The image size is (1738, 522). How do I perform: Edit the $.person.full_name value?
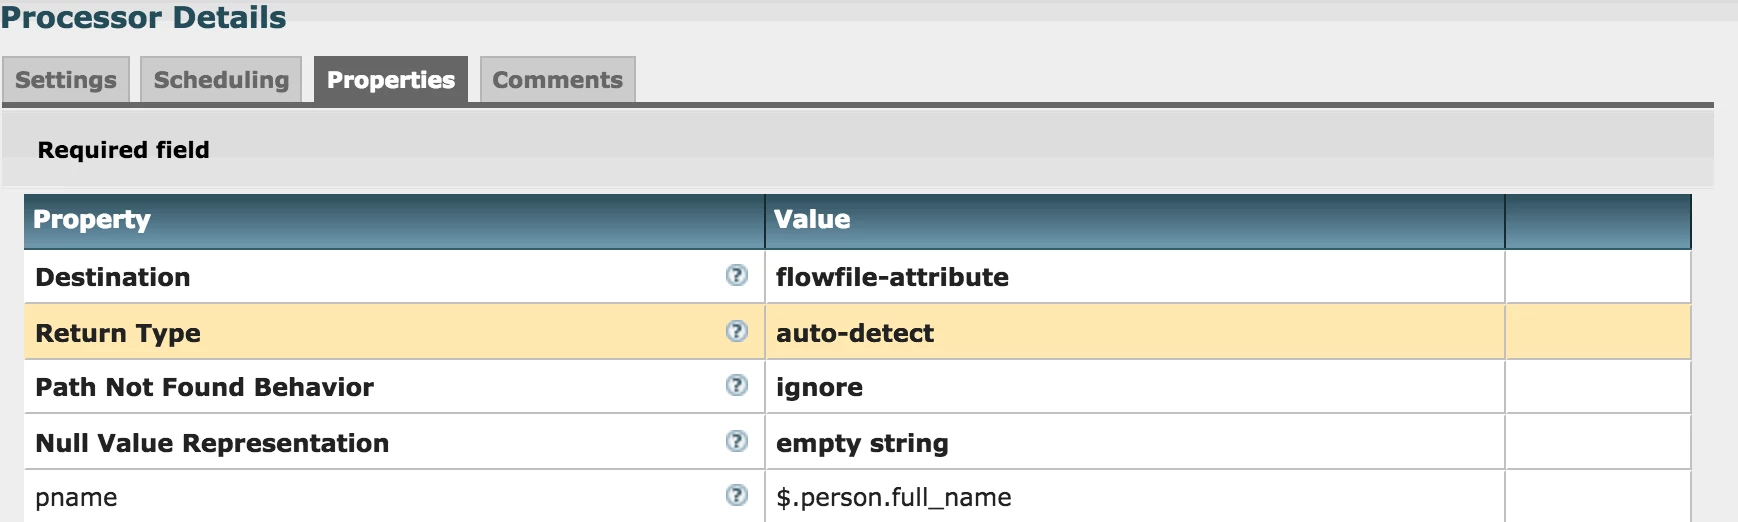coord(1134,497)
